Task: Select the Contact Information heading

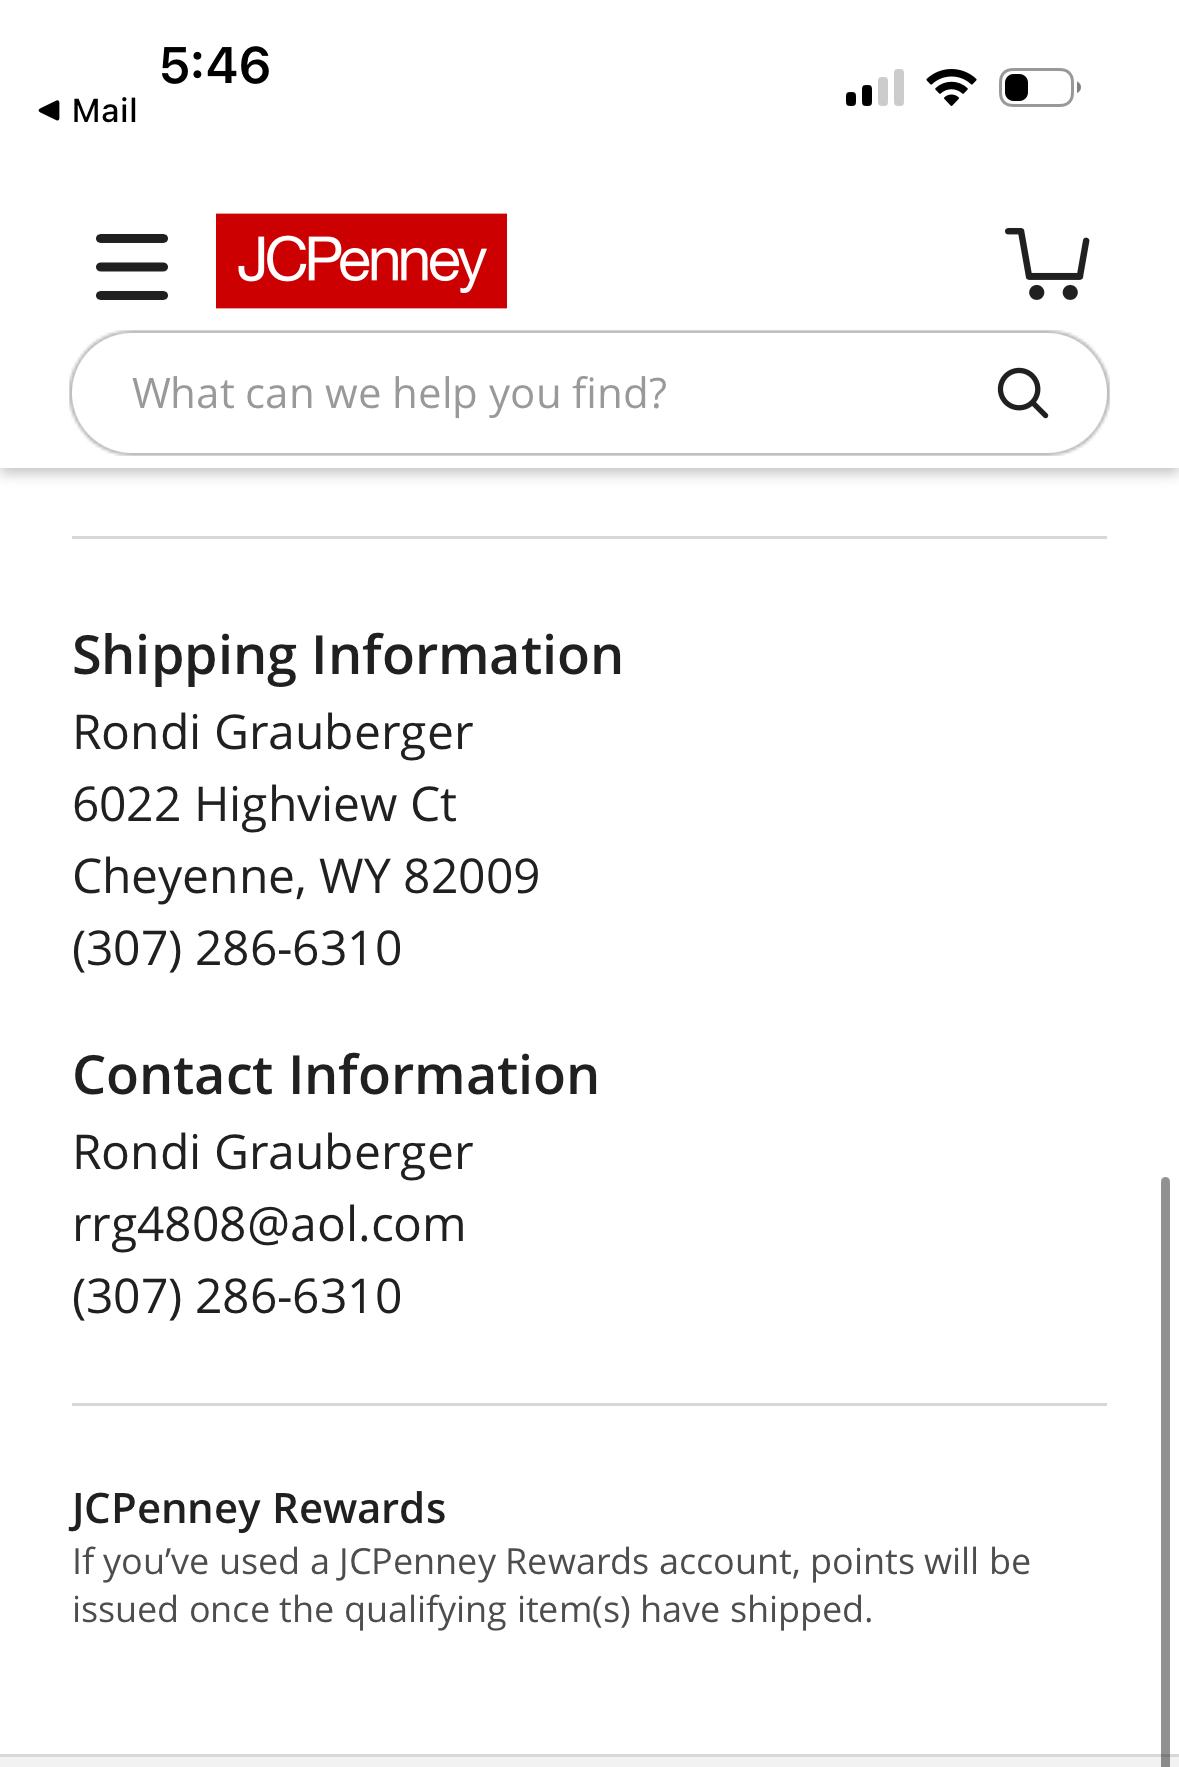Action: click(336, 1076)
